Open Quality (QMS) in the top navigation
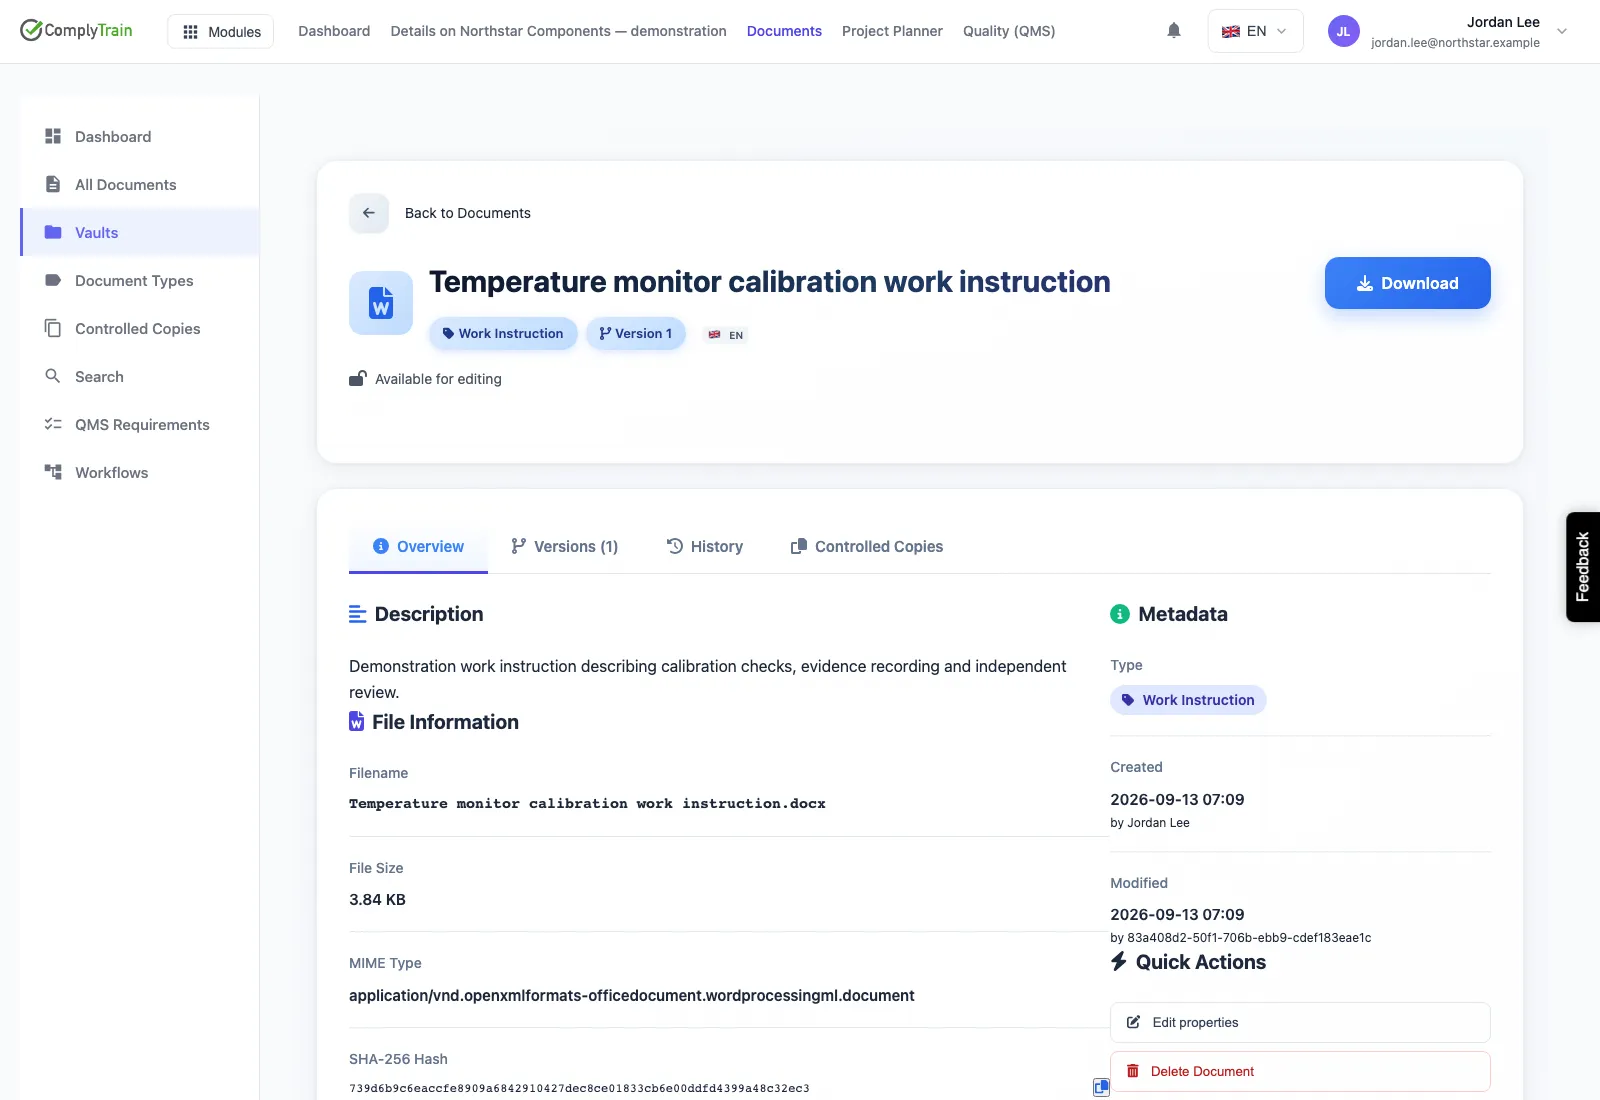Screen dimensions: 1600x1100 coord(1009,31)
